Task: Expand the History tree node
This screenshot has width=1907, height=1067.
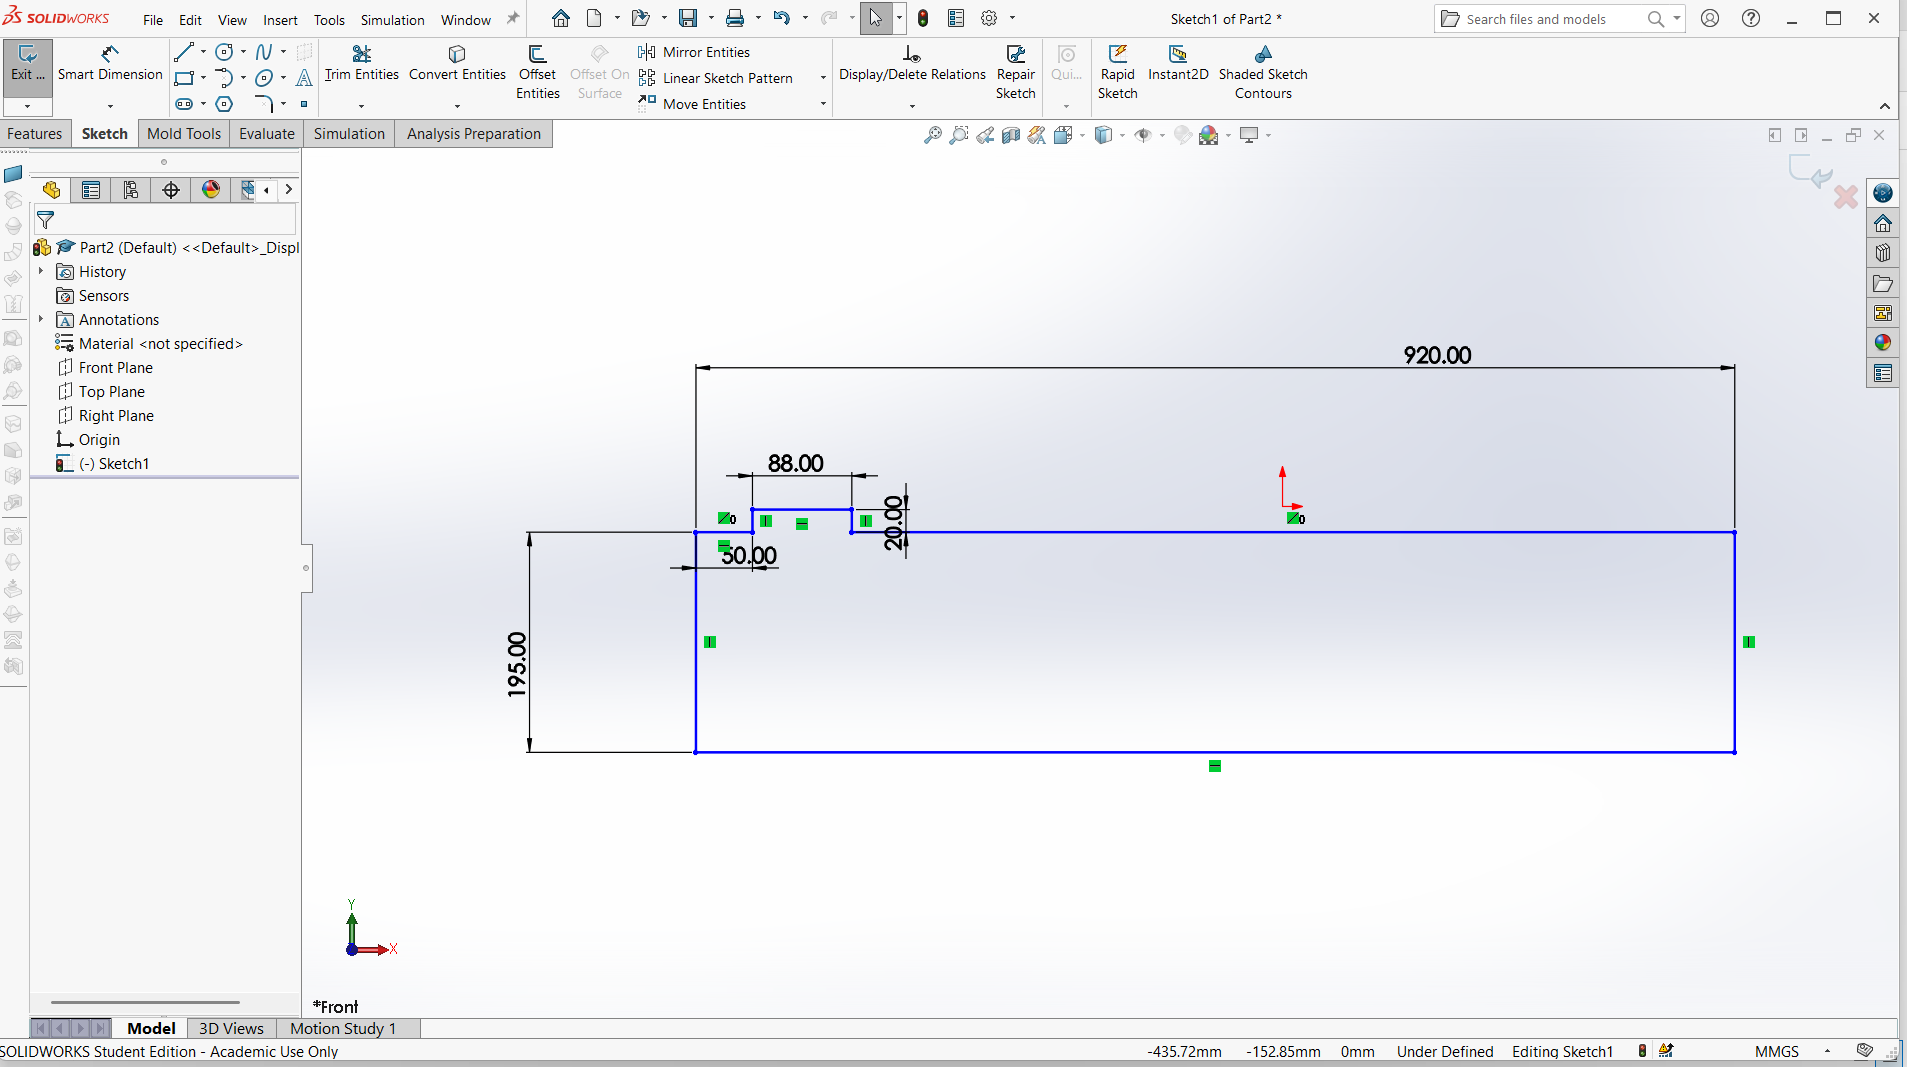Action: [x=41, y=272]
